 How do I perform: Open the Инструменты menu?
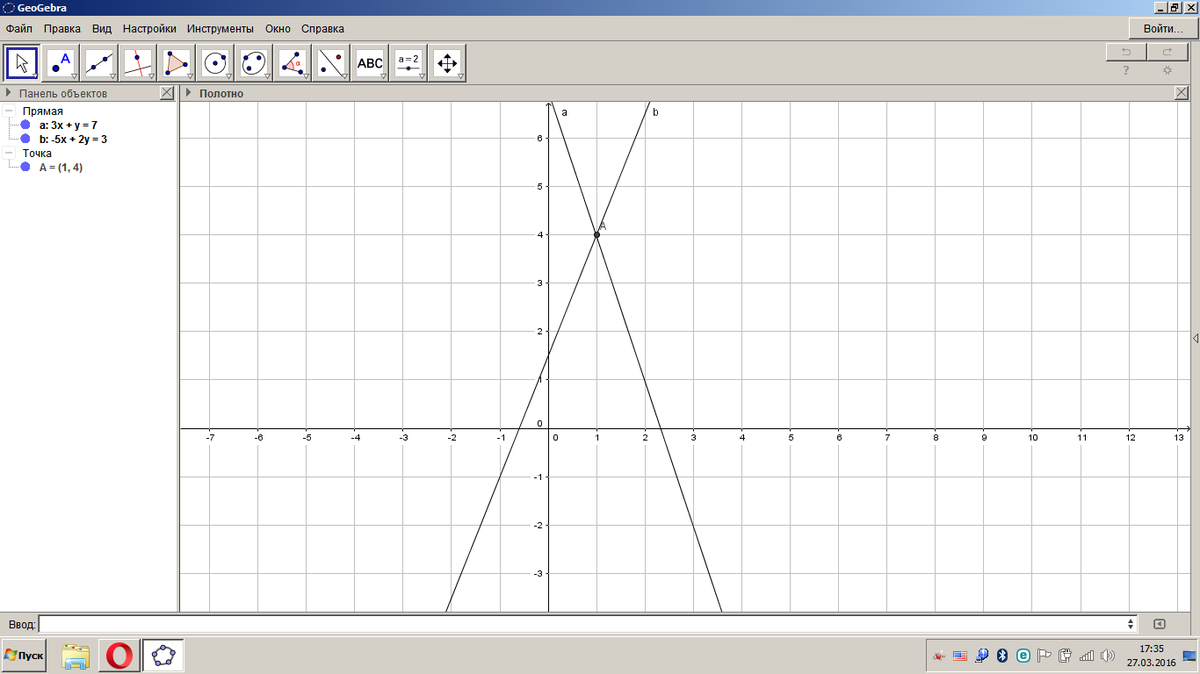pos(219,29)
